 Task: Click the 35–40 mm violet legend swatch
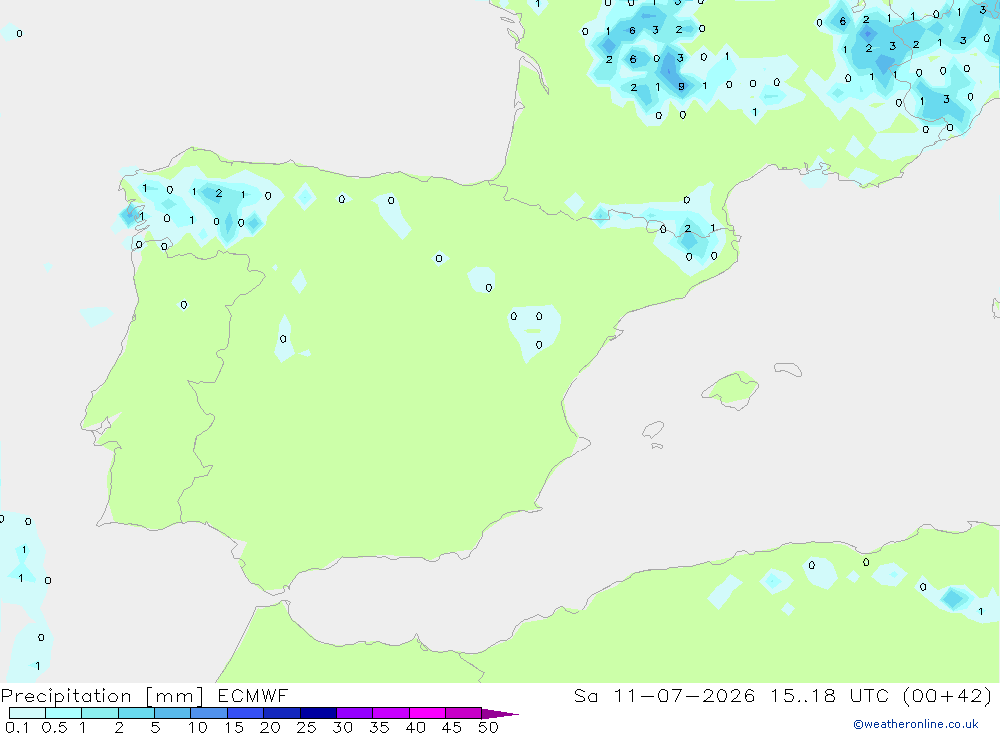pos(391,713)
